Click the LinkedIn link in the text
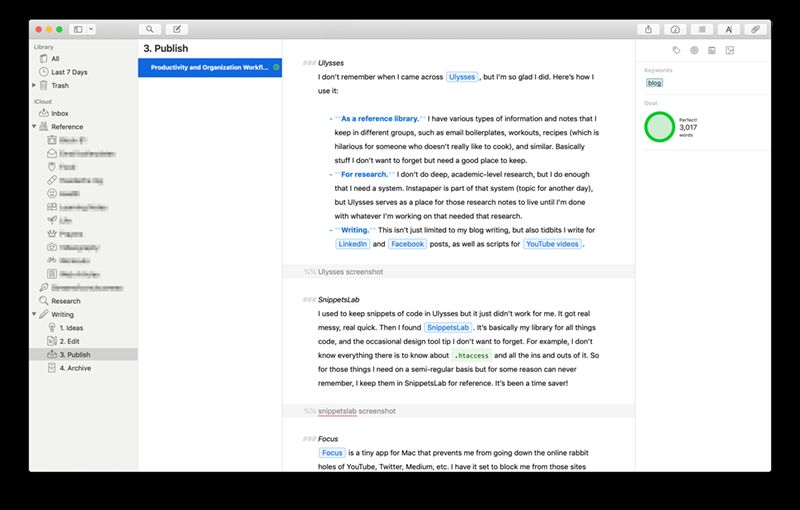This screenshot has height=510, width=800. point(351,243)
